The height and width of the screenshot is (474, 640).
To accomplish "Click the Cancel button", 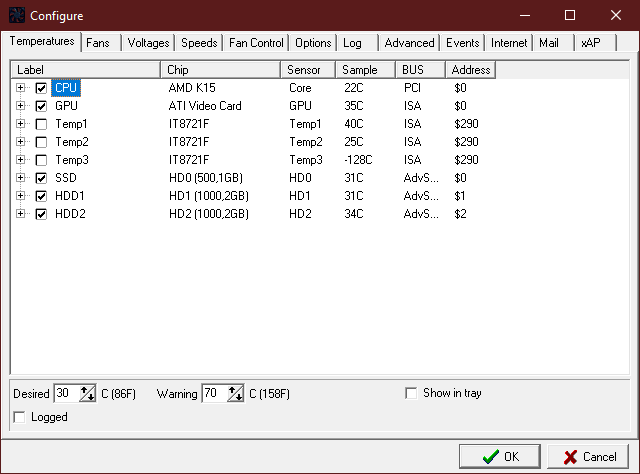I will (x=588, y=456).
